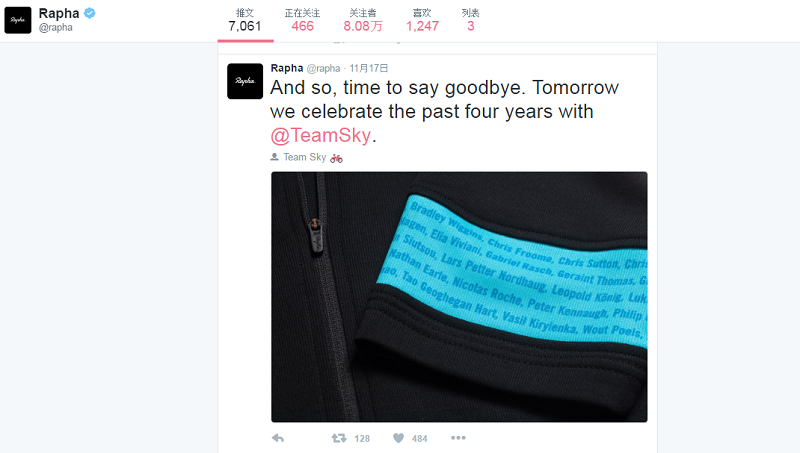Image resolution: width=800 pixels, height=453 pixels.
Task: Open the 推文 7,061 tab
Action: click(x=245, y=21)
